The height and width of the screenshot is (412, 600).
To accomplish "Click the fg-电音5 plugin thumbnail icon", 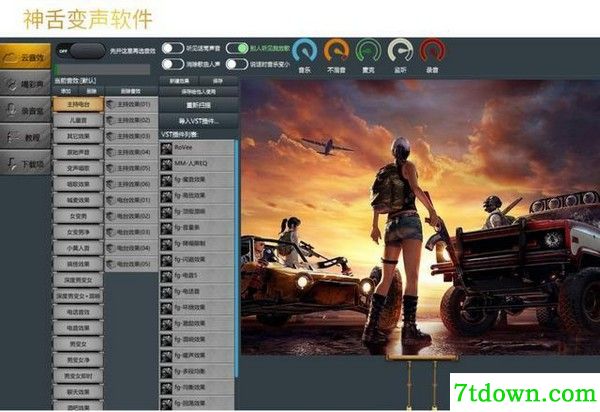I will point(166,276).
